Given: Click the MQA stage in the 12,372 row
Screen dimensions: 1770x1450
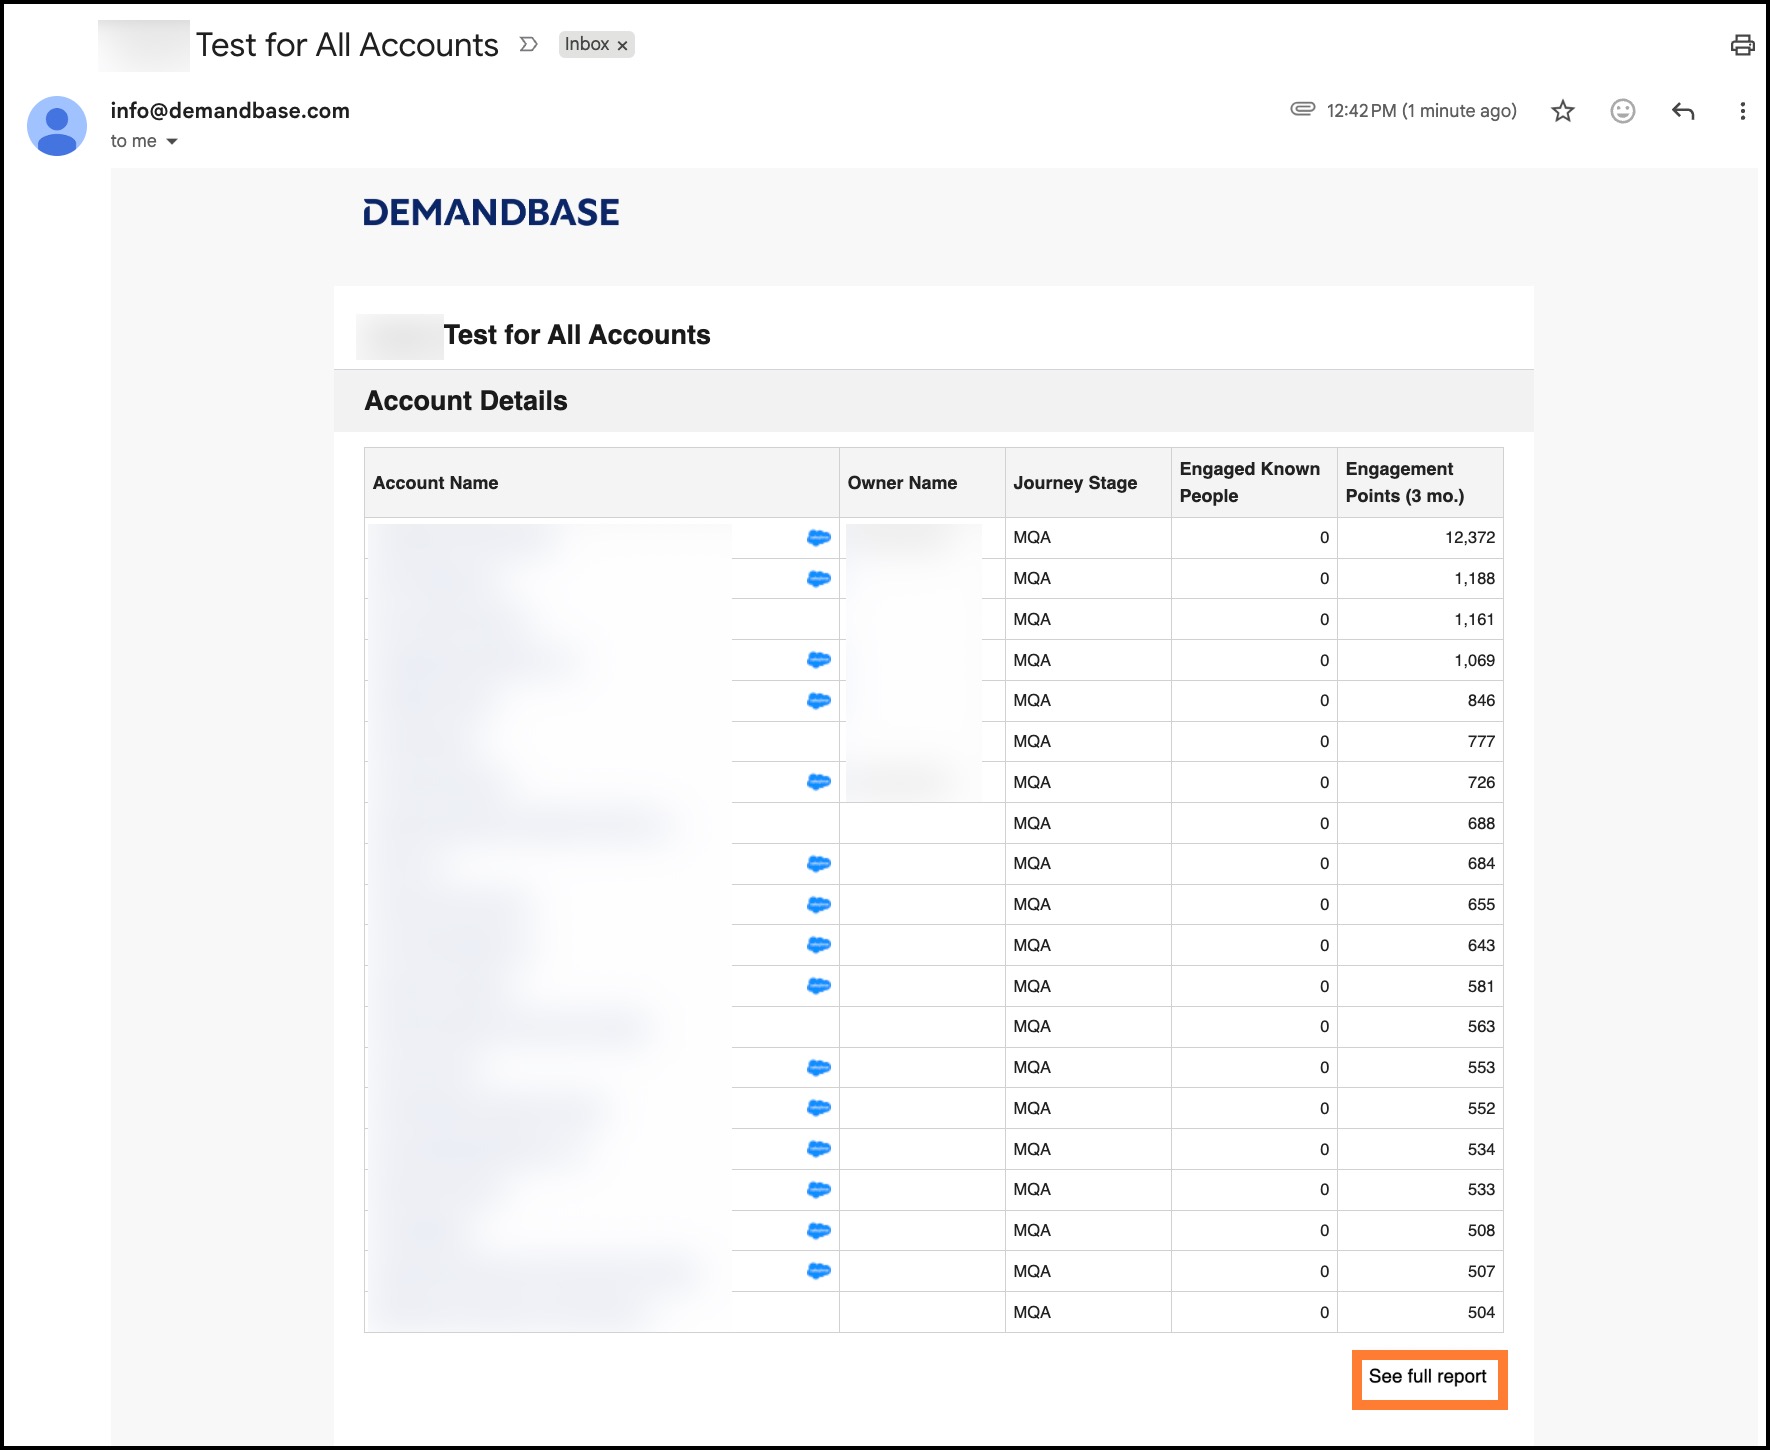Looking at the screenshot, I should [x=1032, y=538].
